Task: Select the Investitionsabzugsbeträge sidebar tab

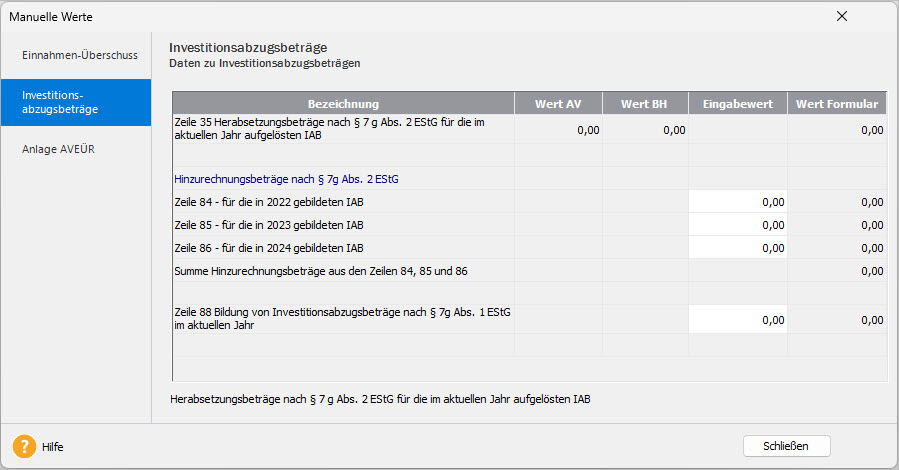Action: [x=76, y=102]
